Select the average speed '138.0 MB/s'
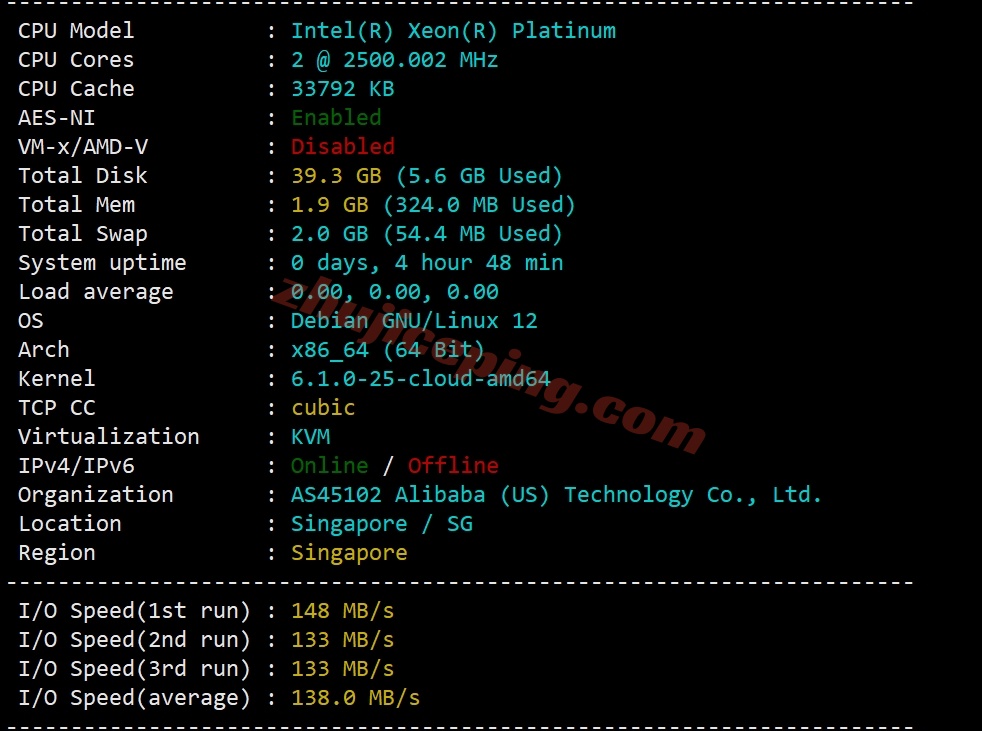 pos(356,698)
